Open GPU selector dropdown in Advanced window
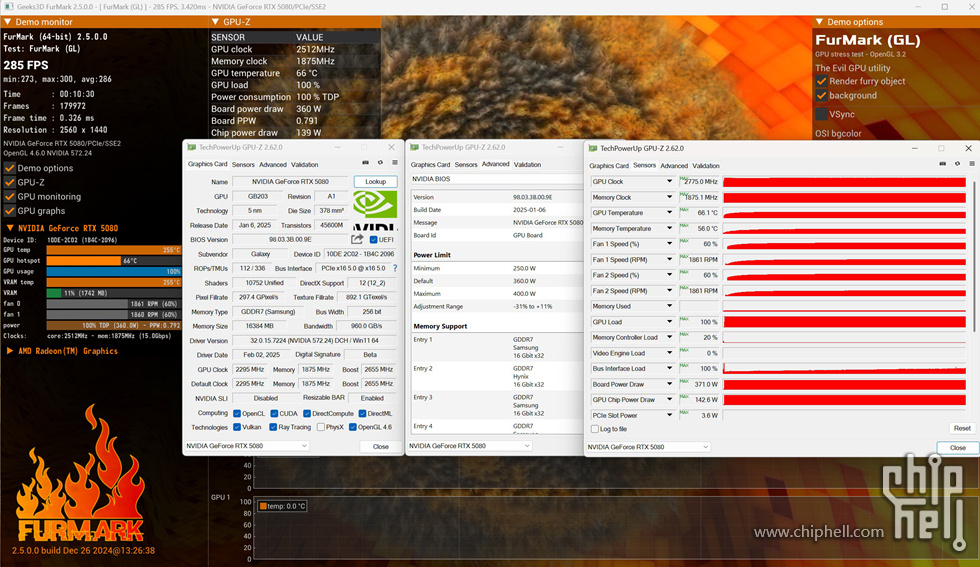Image resolution: width=980 pixels, height=567 pixels. (470, 446)
